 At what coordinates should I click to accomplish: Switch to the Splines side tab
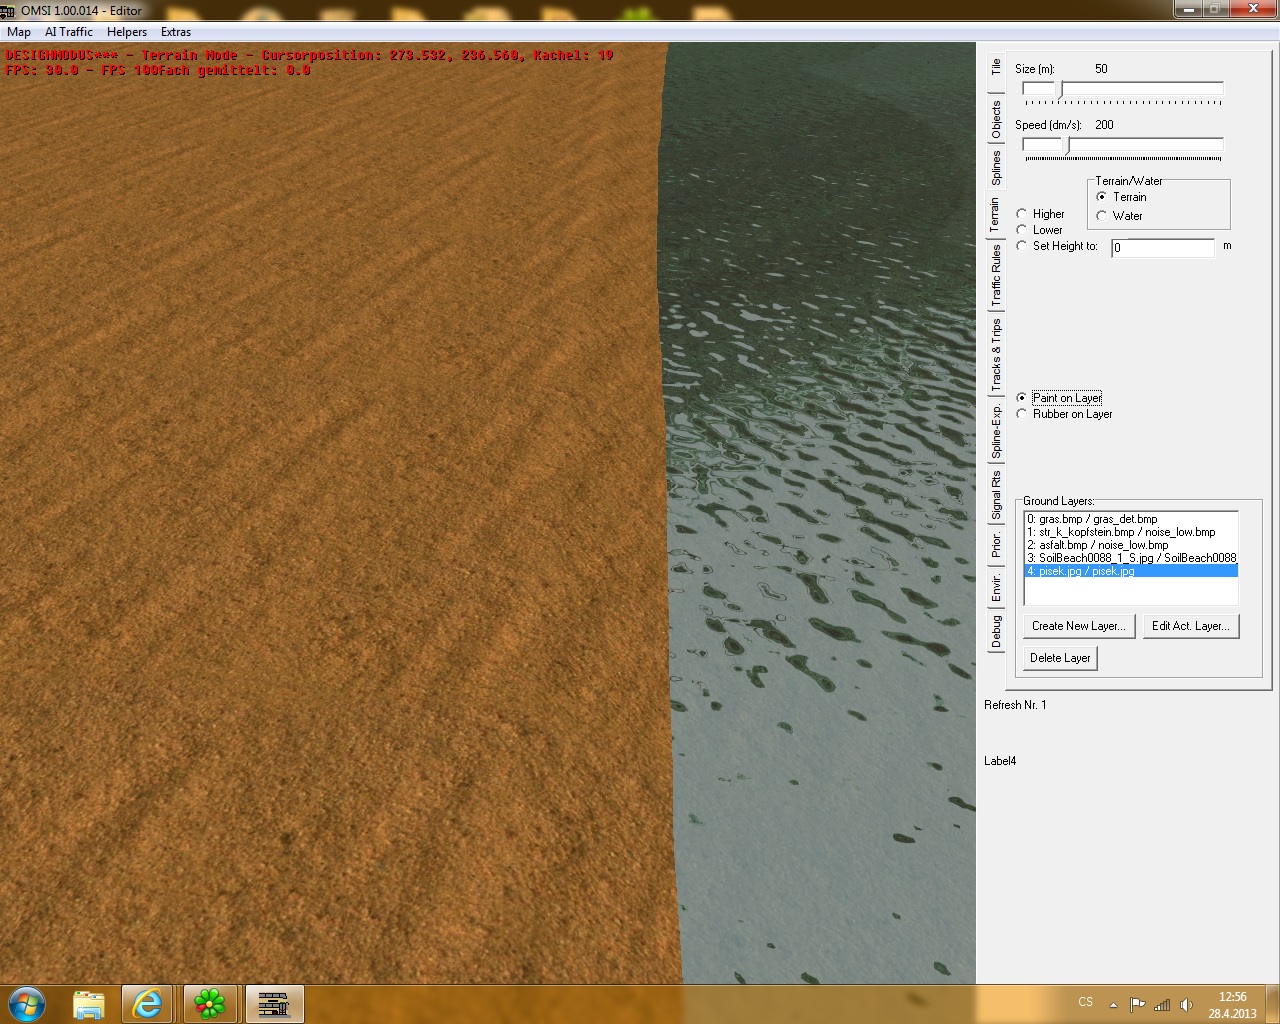coord(996,167)
